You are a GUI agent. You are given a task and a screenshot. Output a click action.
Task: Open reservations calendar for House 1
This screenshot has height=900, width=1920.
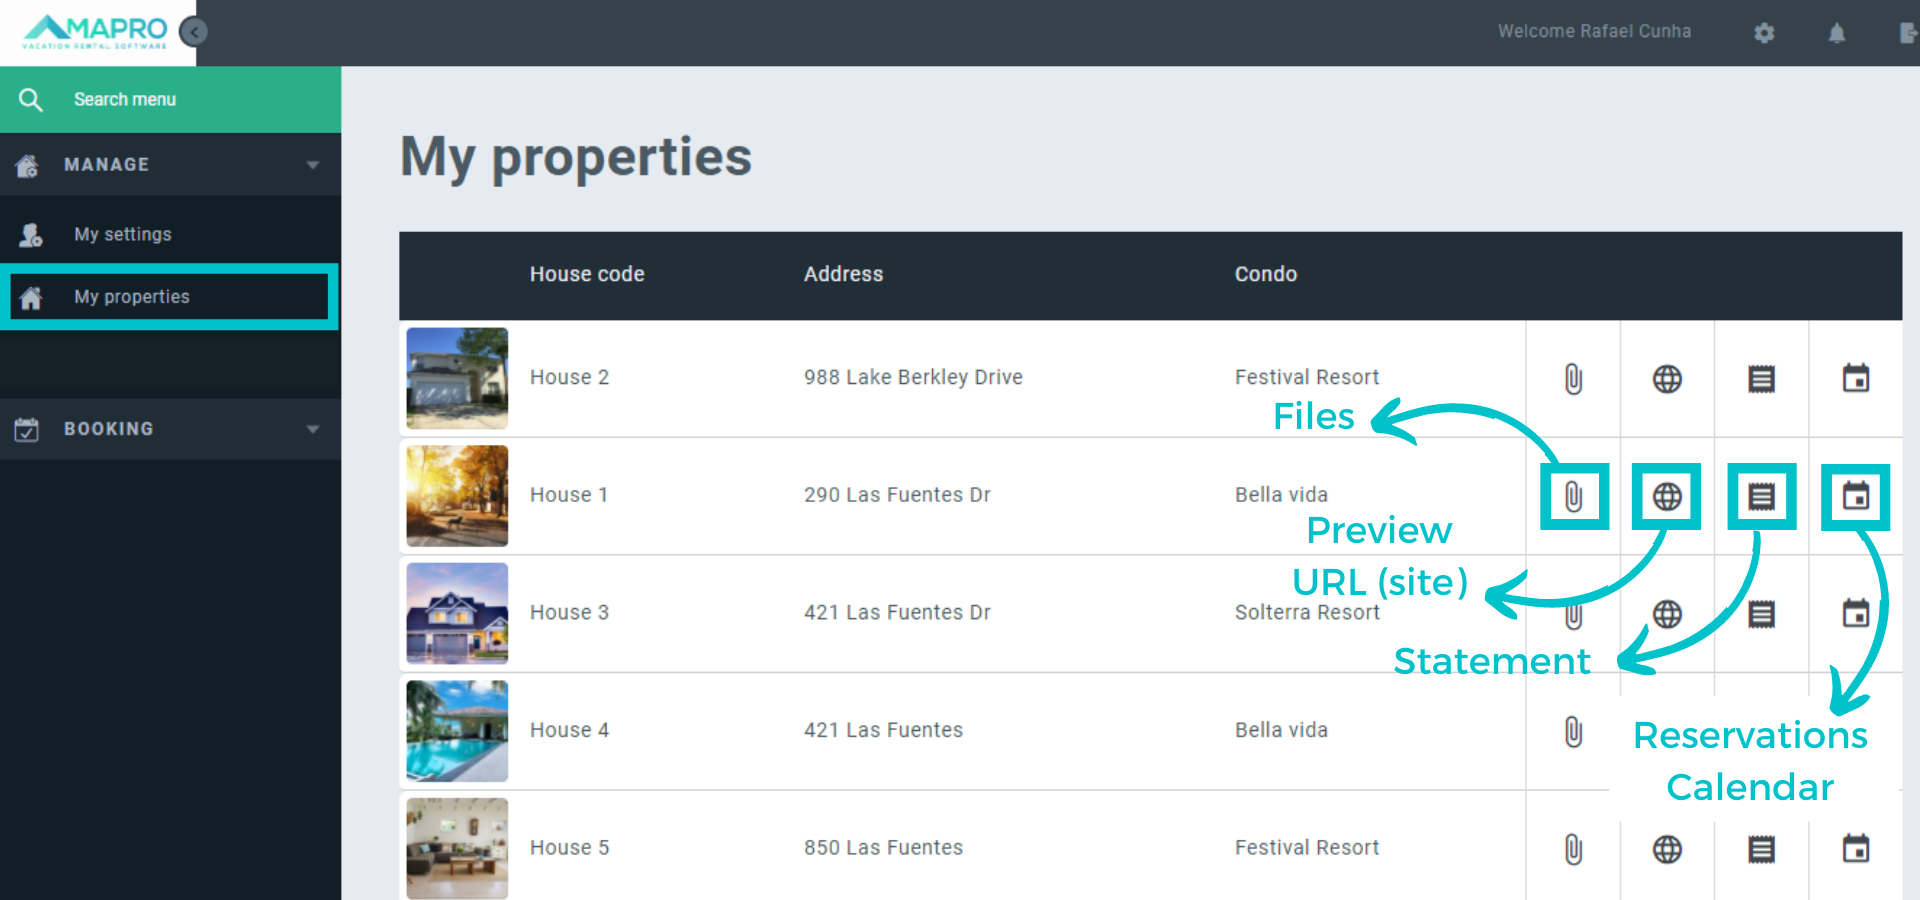point(1856,496)
